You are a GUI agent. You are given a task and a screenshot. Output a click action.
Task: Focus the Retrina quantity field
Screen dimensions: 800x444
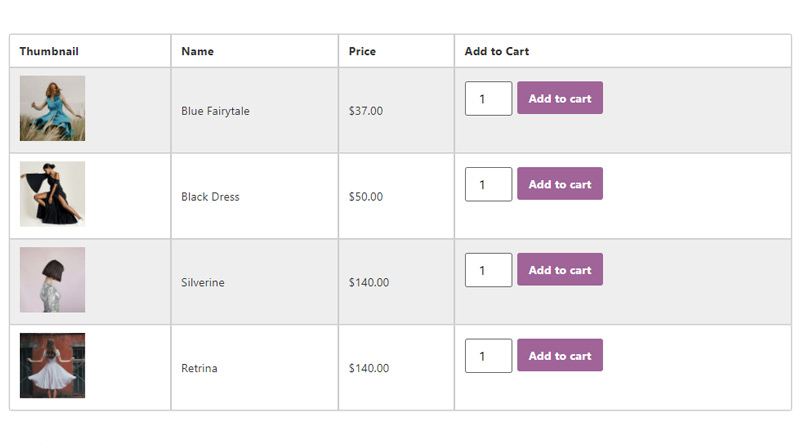[488, 356]
